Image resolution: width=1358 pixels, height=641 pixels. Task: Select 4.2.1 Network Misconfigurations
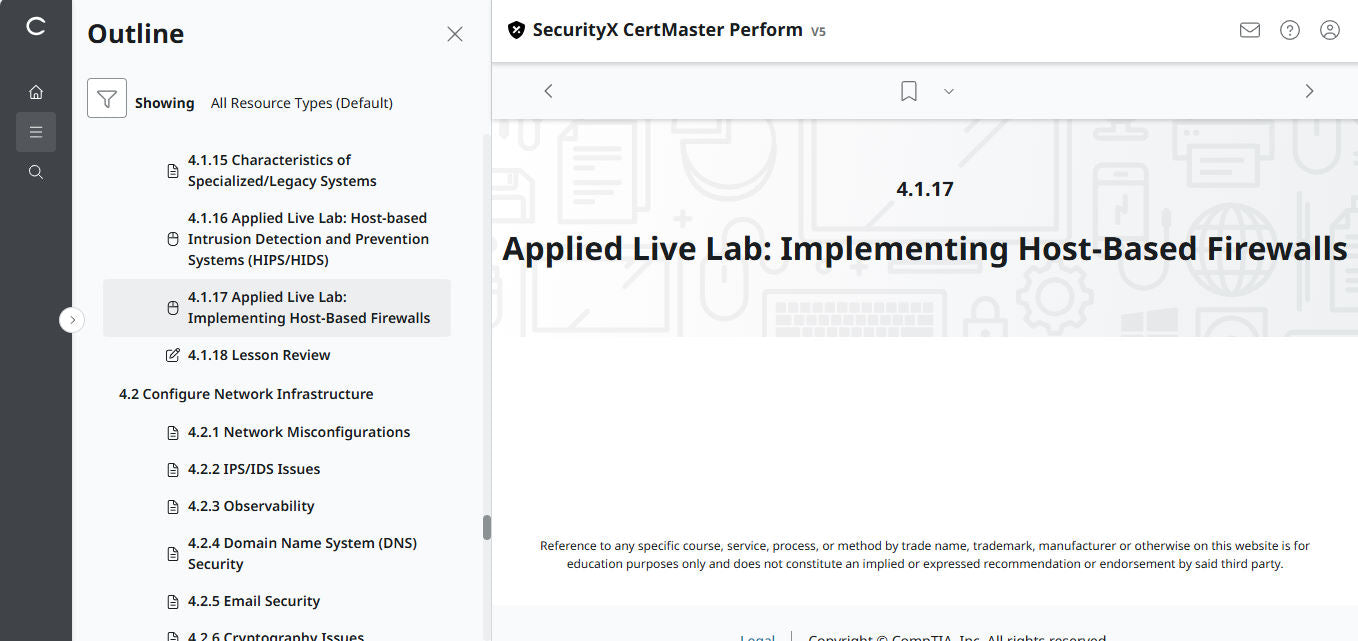(x=298, y=431)
